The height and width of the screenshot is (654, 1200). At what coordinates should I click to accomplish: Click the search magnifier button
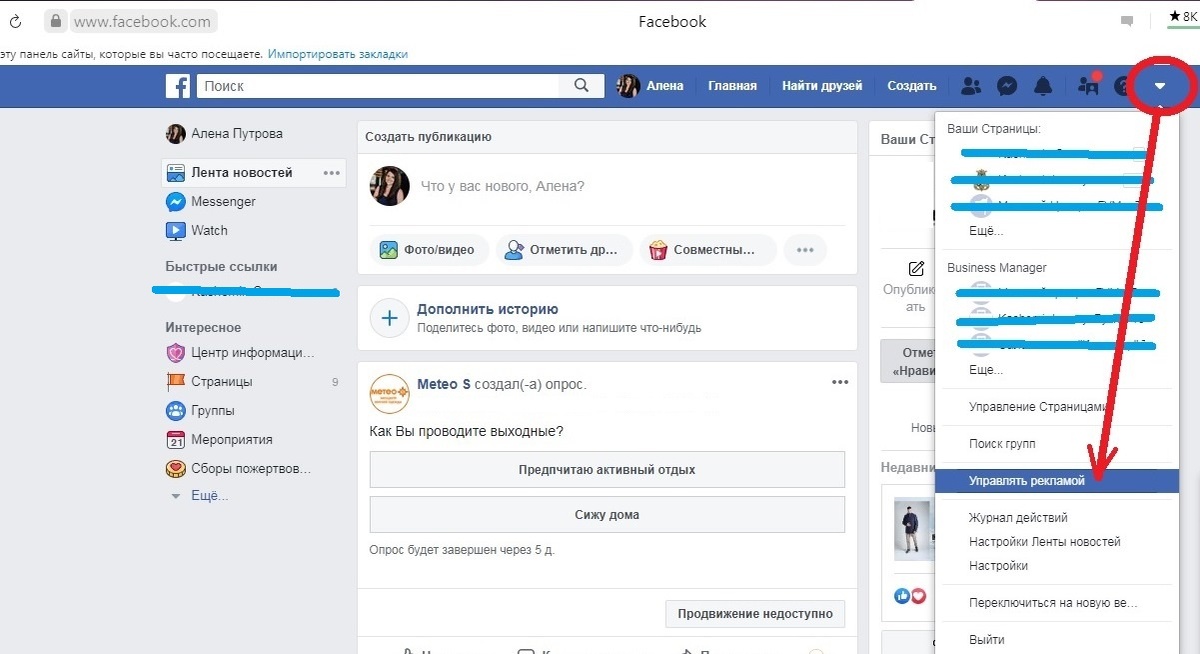[582, 86]
